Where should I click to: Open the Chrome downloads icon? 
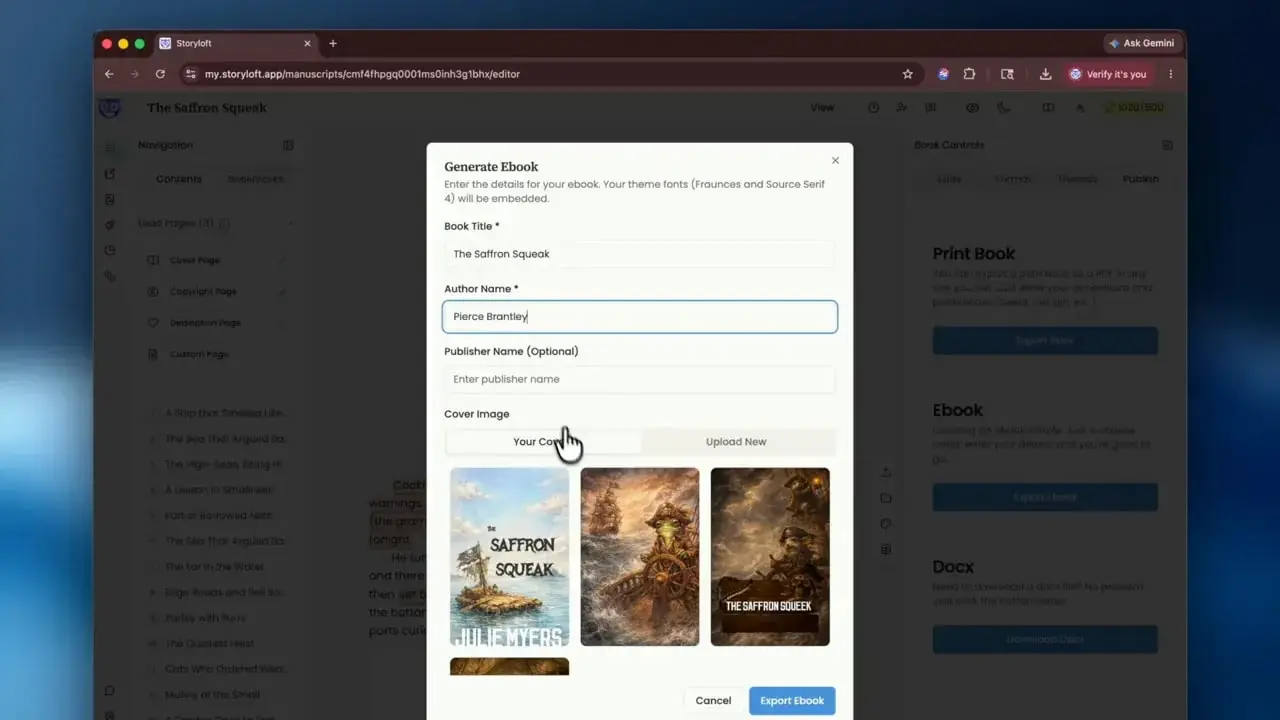[x=1045, y=74]
